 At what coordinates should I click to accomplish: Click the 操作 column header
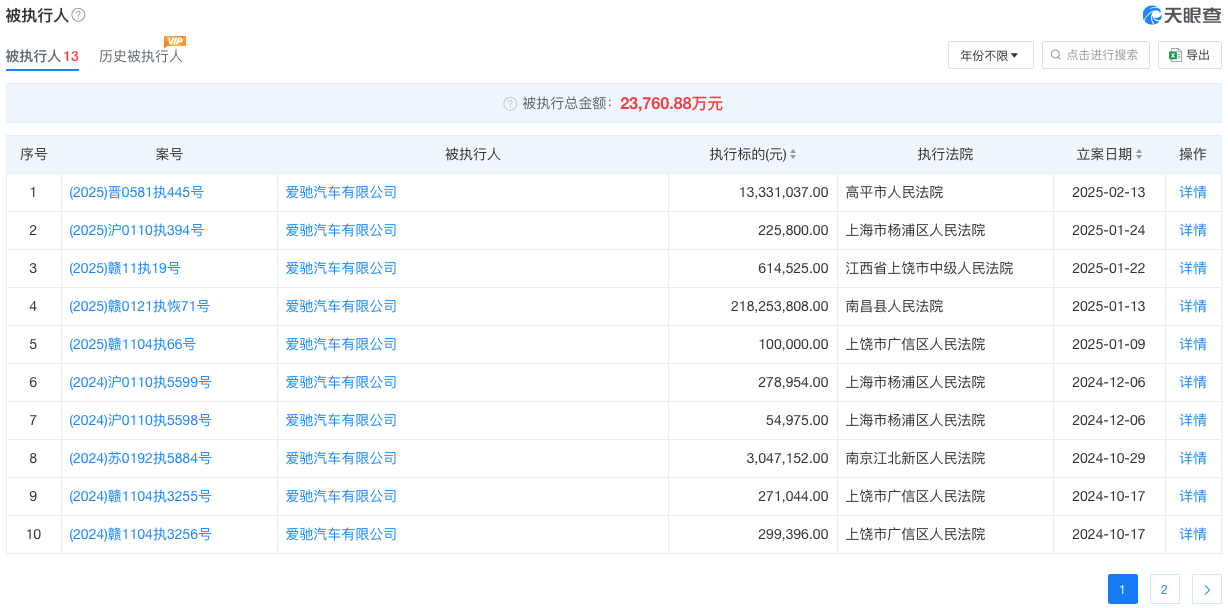coord(1193,155)
